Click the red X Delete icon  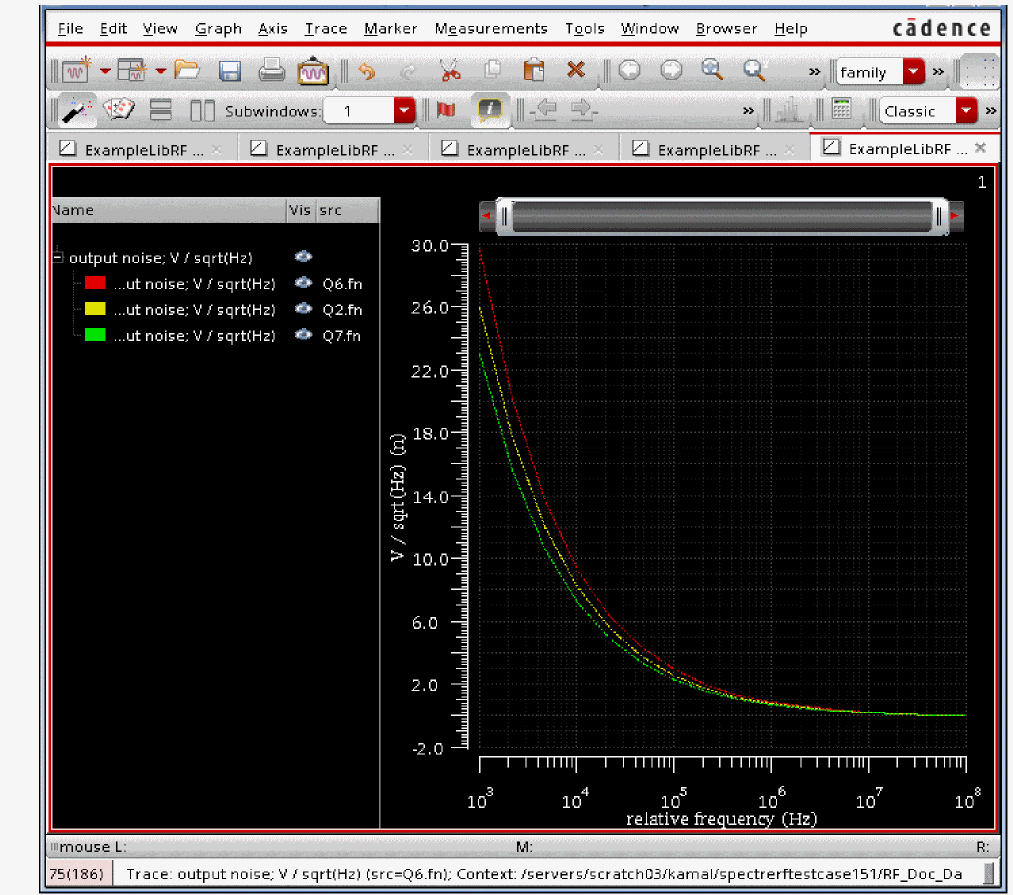576,71
